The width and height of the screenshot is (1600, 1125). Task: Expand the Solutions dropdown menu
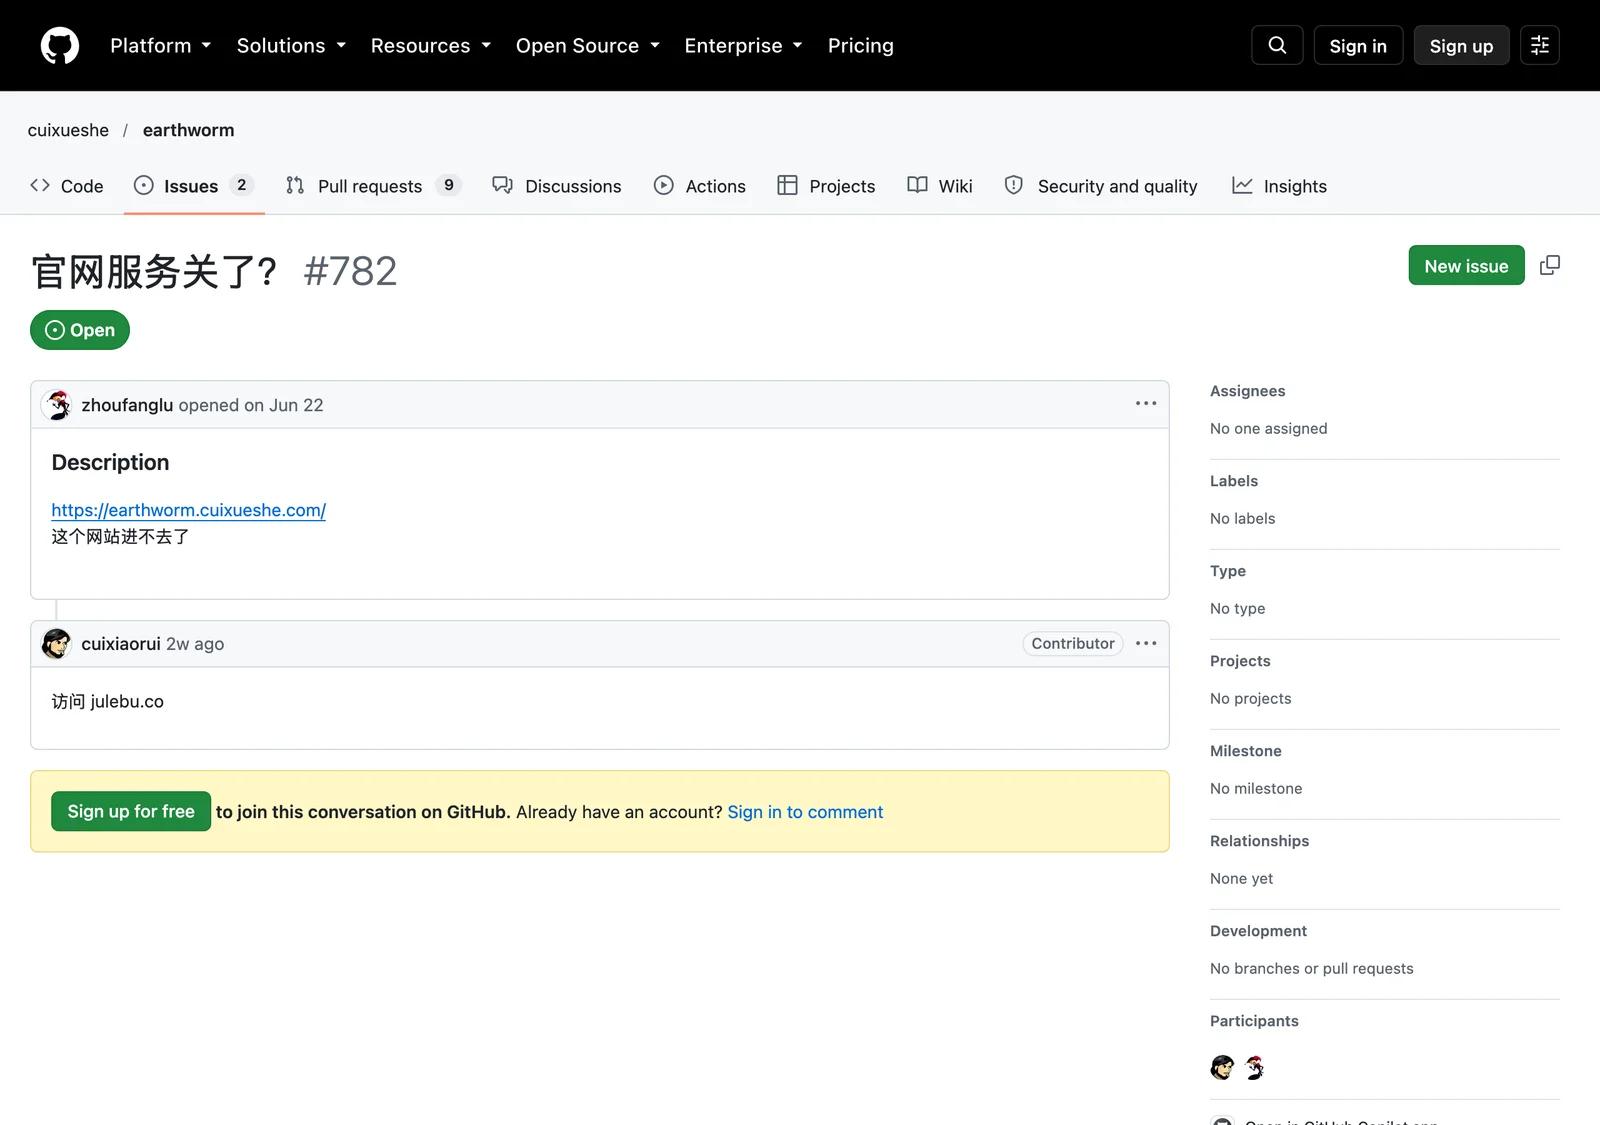291,46
